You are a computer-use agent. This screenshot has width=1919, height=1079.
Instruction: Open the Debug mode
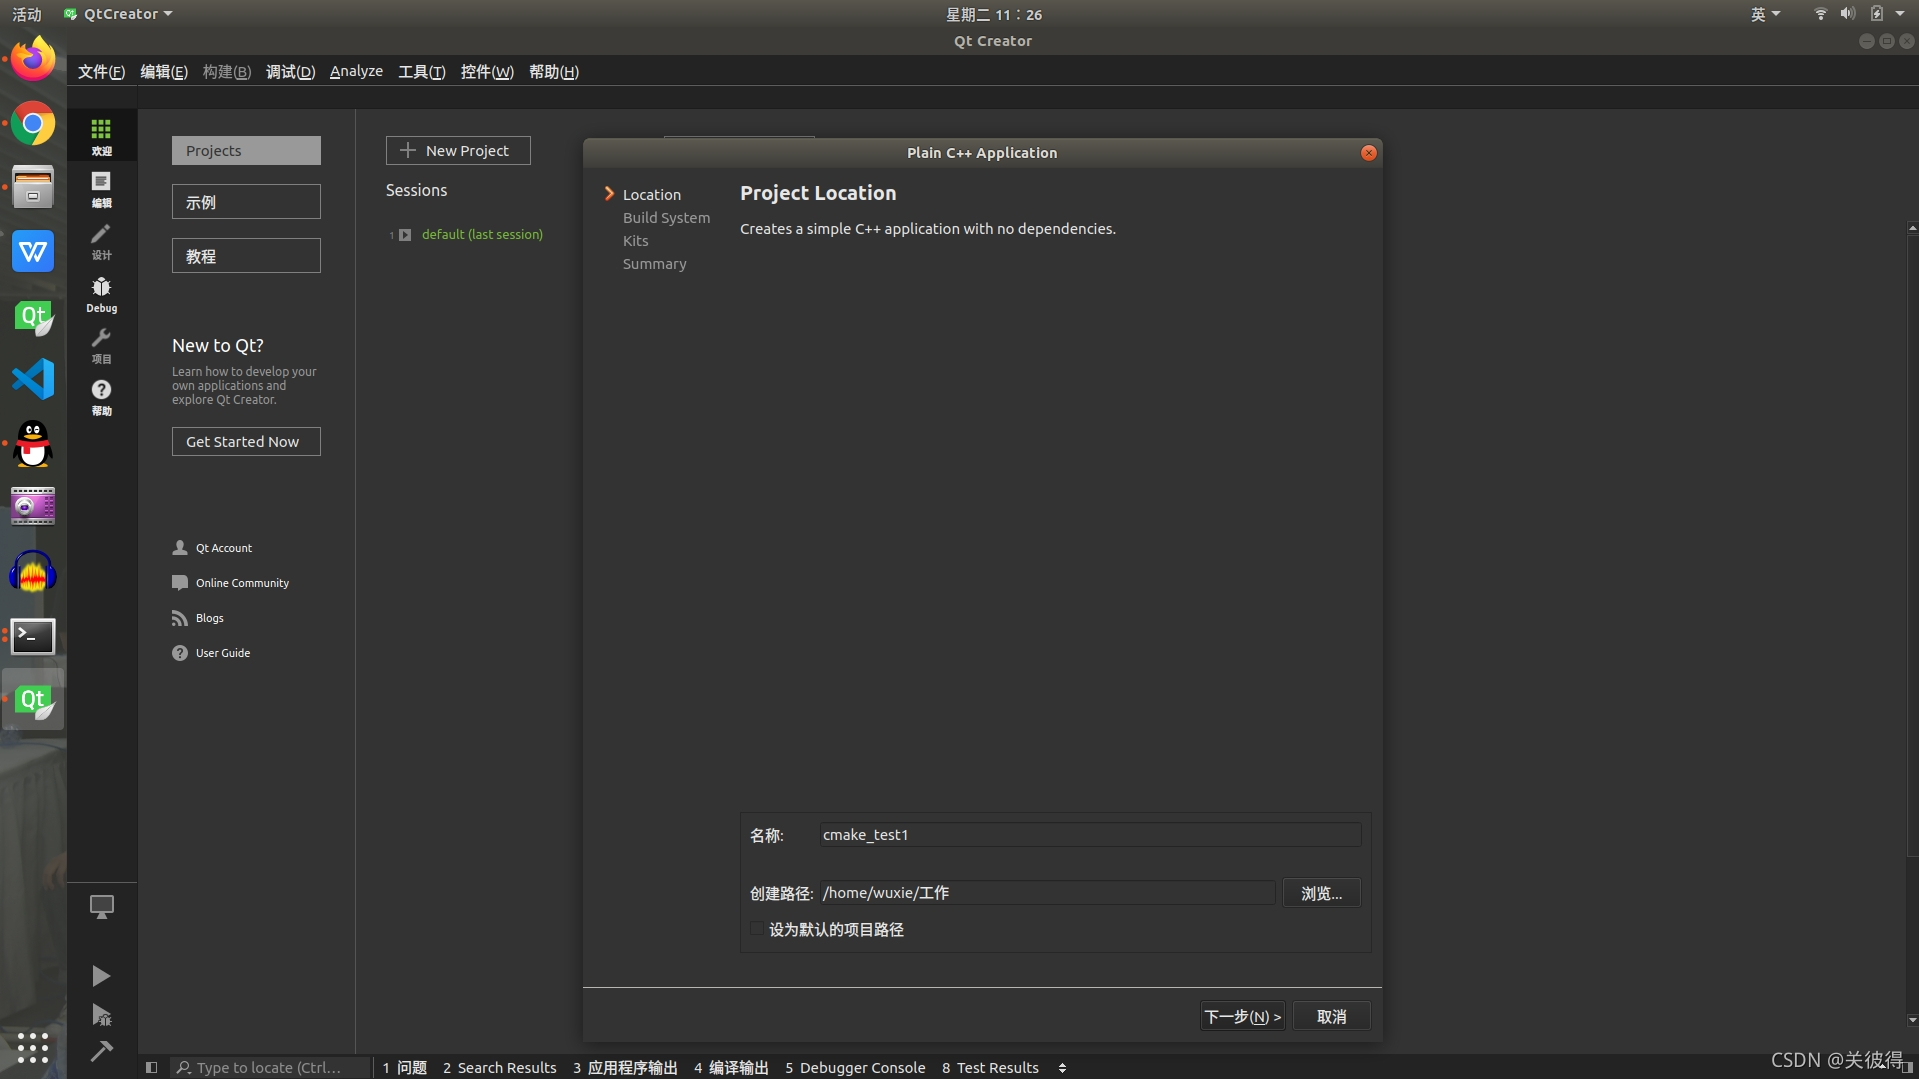(101, 294)
